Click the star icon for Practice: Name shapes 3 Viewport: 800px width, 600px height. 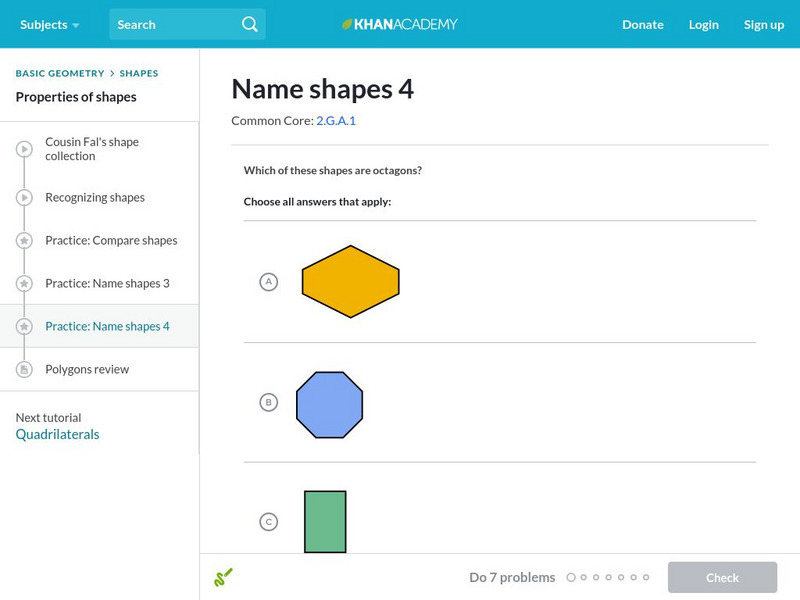click(23, 283)
